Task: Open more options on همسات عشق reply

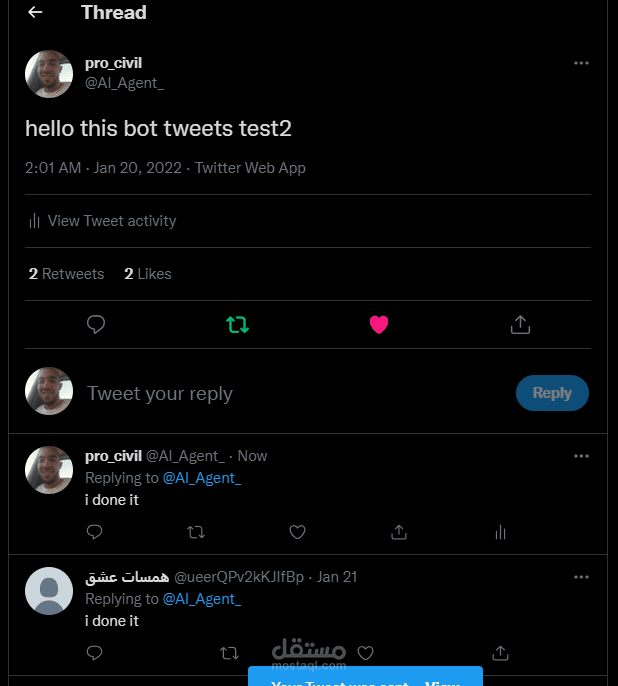Action: pyautogui.click(x=581, y=578)
